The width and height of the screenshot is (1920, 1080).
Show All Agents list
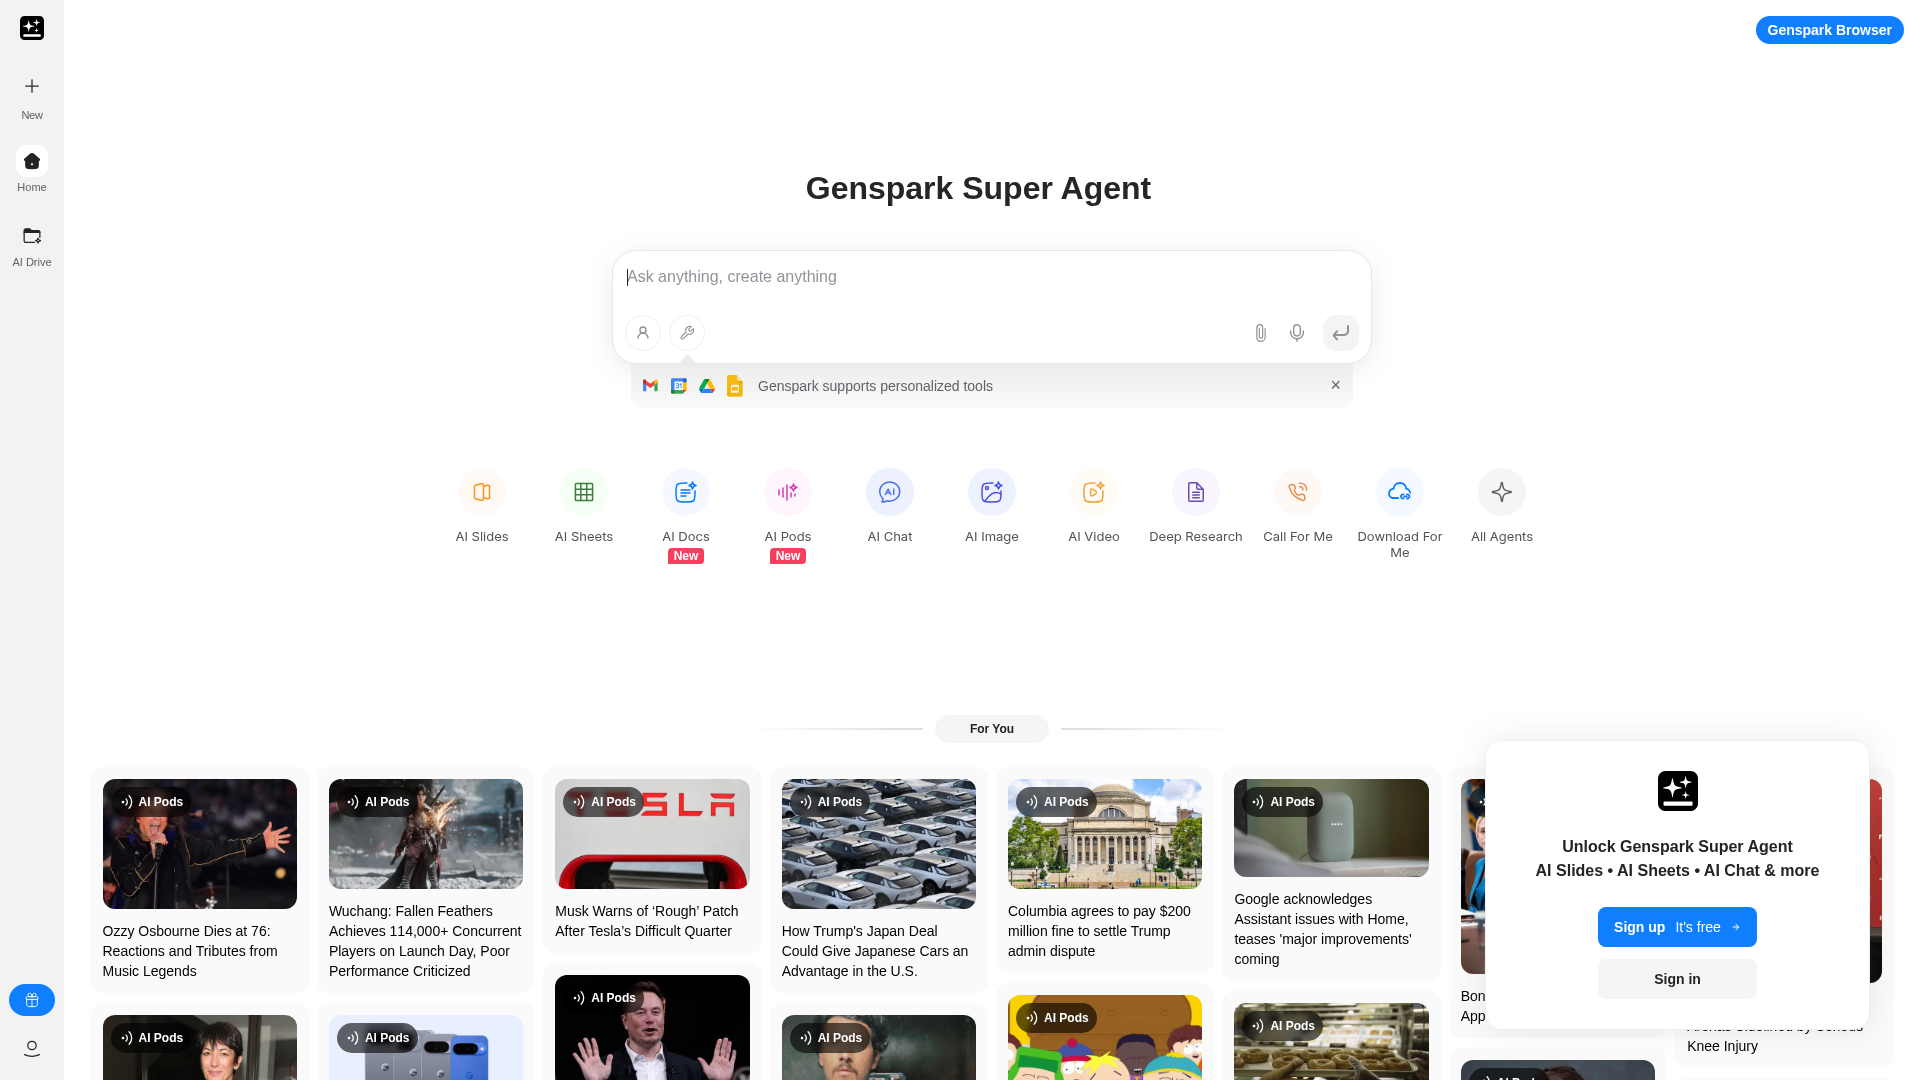[x=1502, y=492]
